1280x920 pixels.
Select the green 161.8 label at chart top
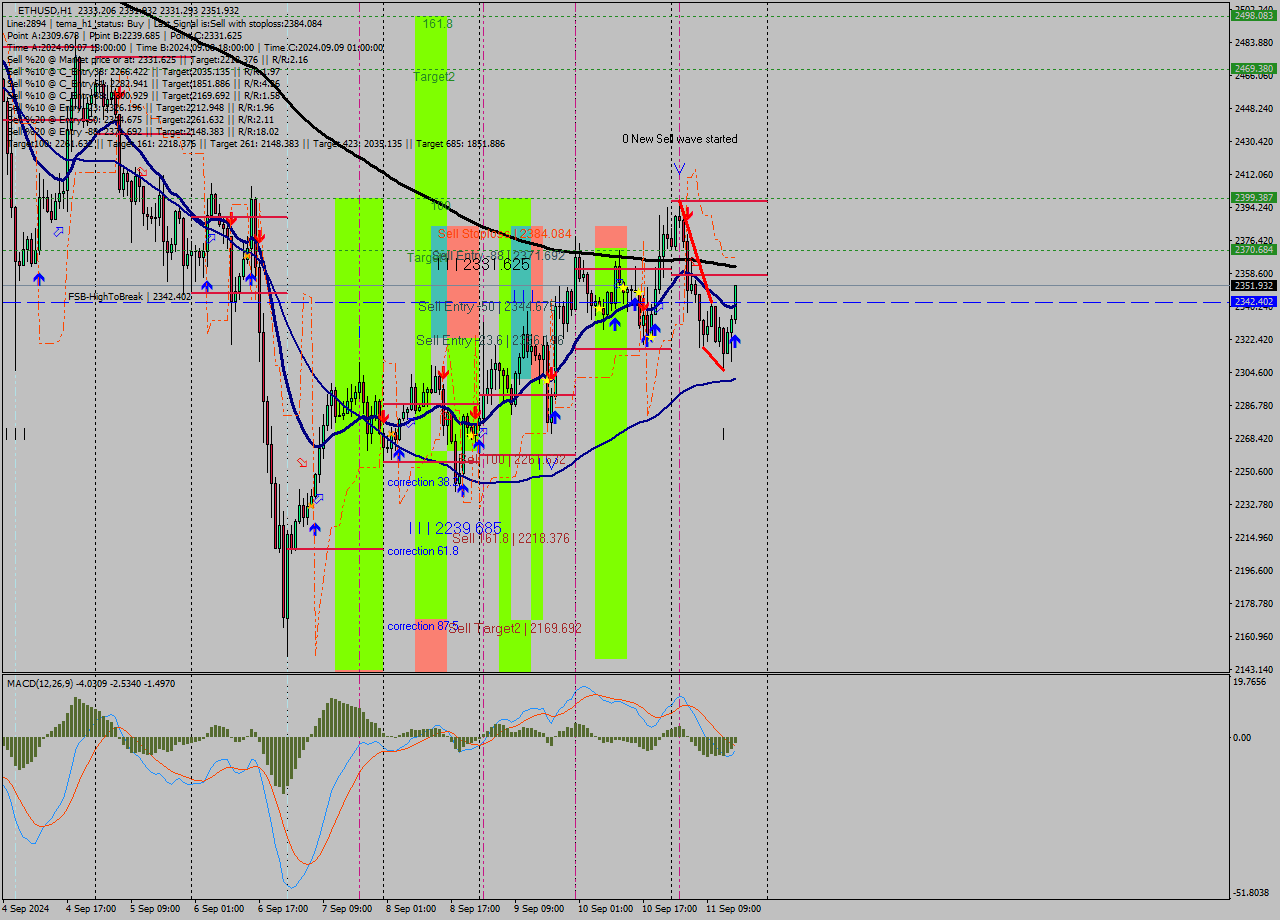pos(437,22)
